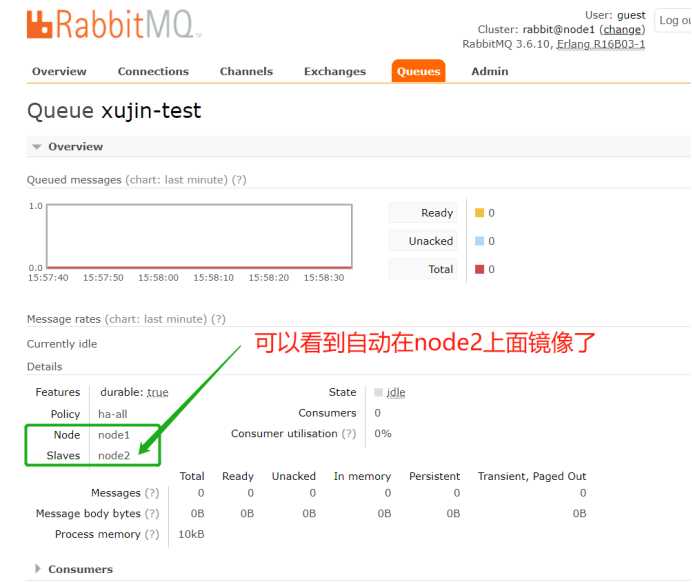
Task: Click the Currently idle status text
Action: [62, 344]
